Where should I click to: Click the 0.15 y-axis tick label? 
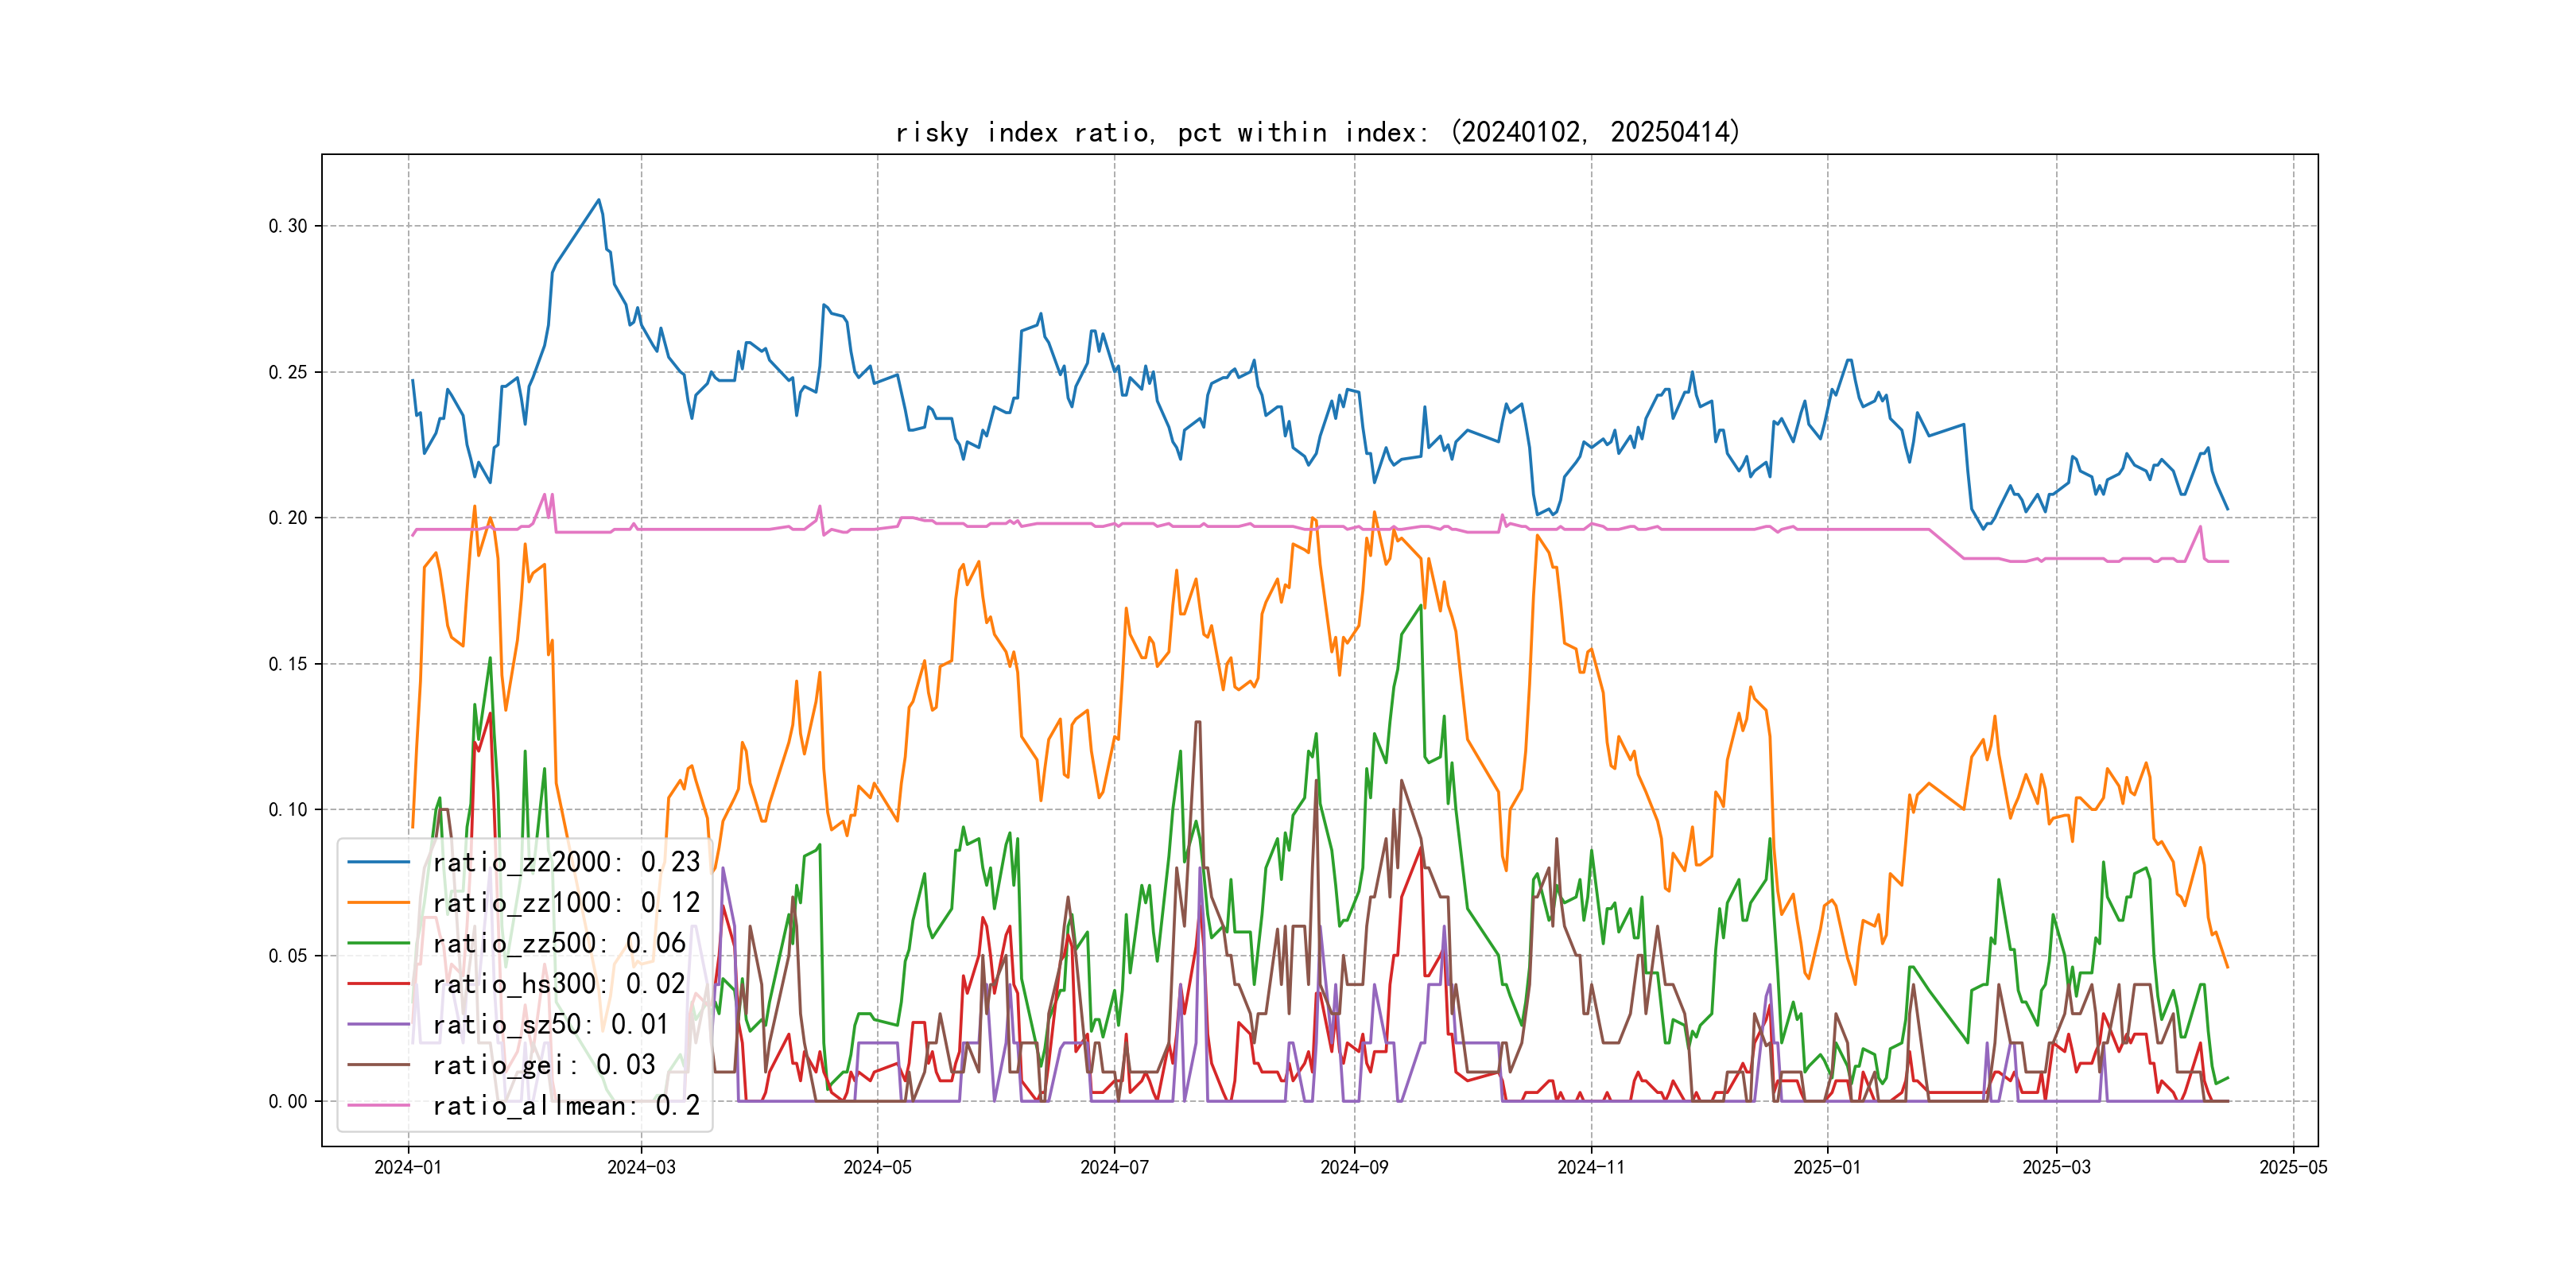pyautogui.click(x=288, y=664)
